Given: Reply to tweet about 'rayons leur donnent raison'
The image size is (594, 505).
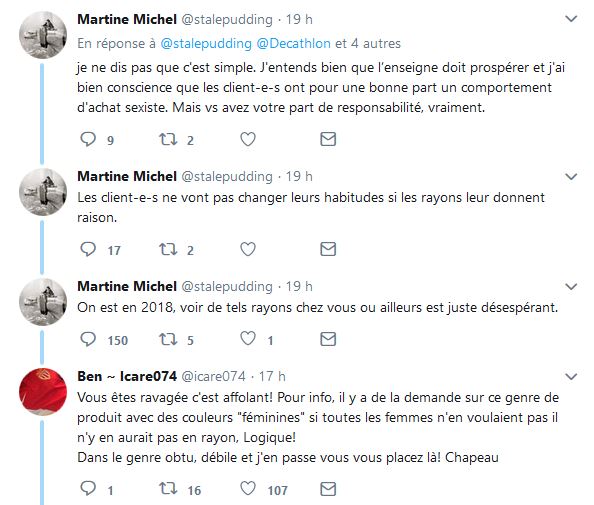Looking at the screenshot, I should pos(88,249).
